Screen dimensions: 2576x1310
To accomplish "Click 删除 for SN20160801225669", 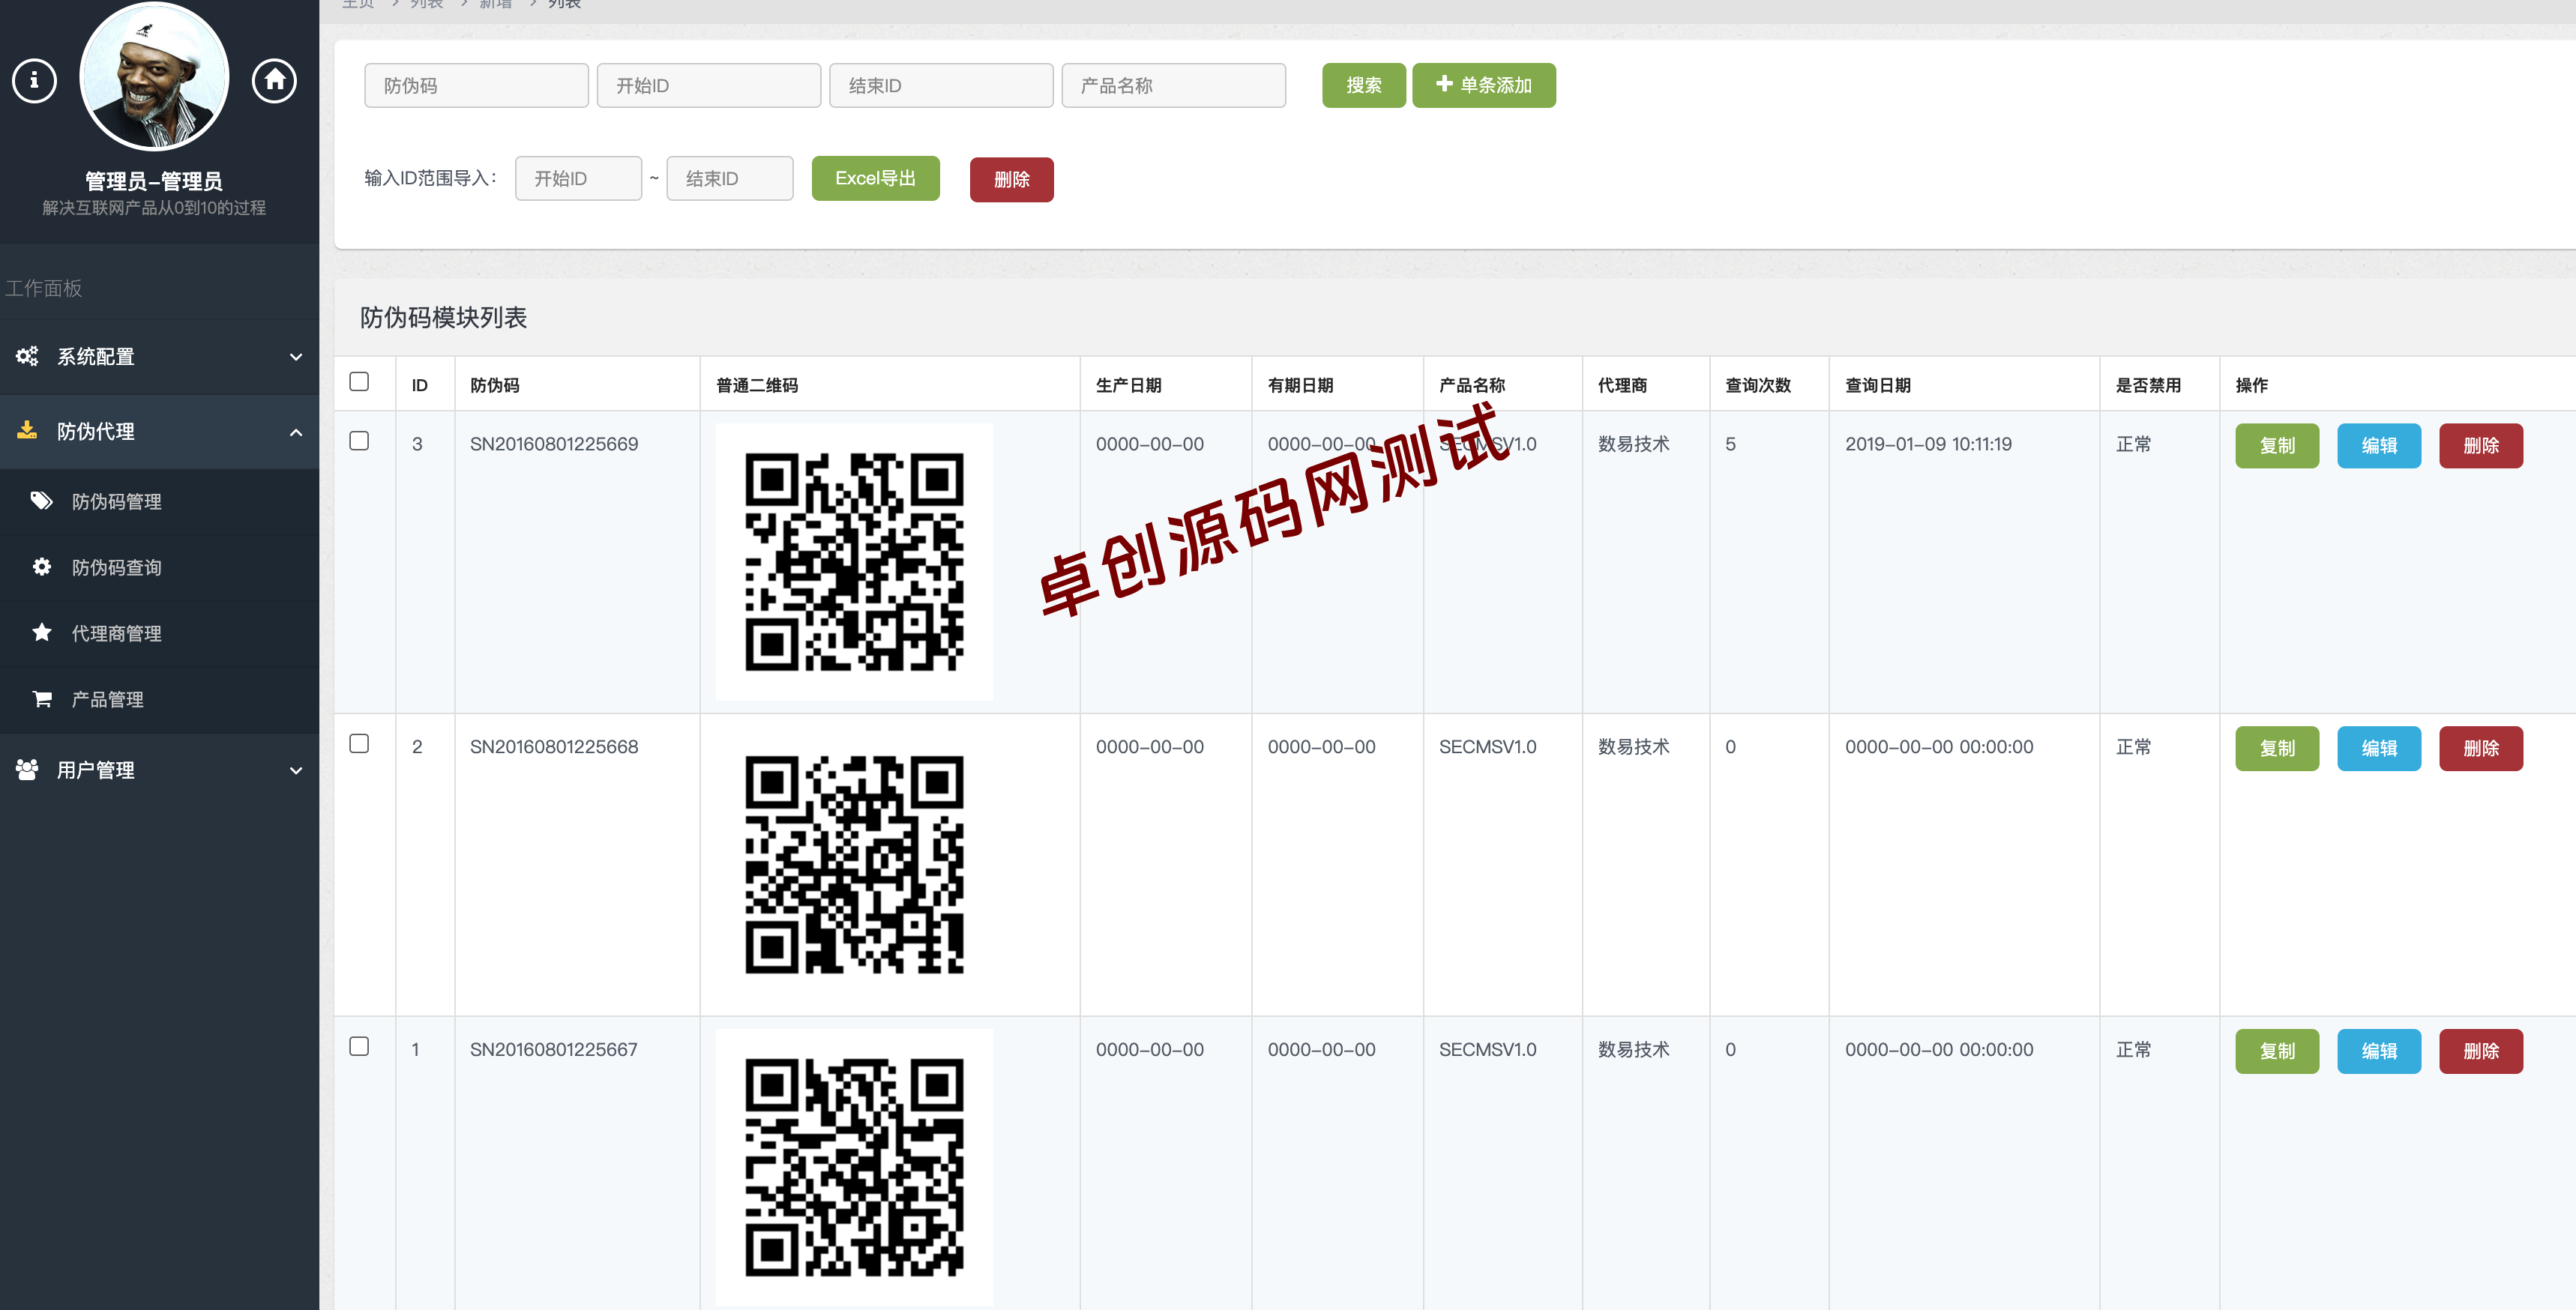I will click(x=2481, y=446).
